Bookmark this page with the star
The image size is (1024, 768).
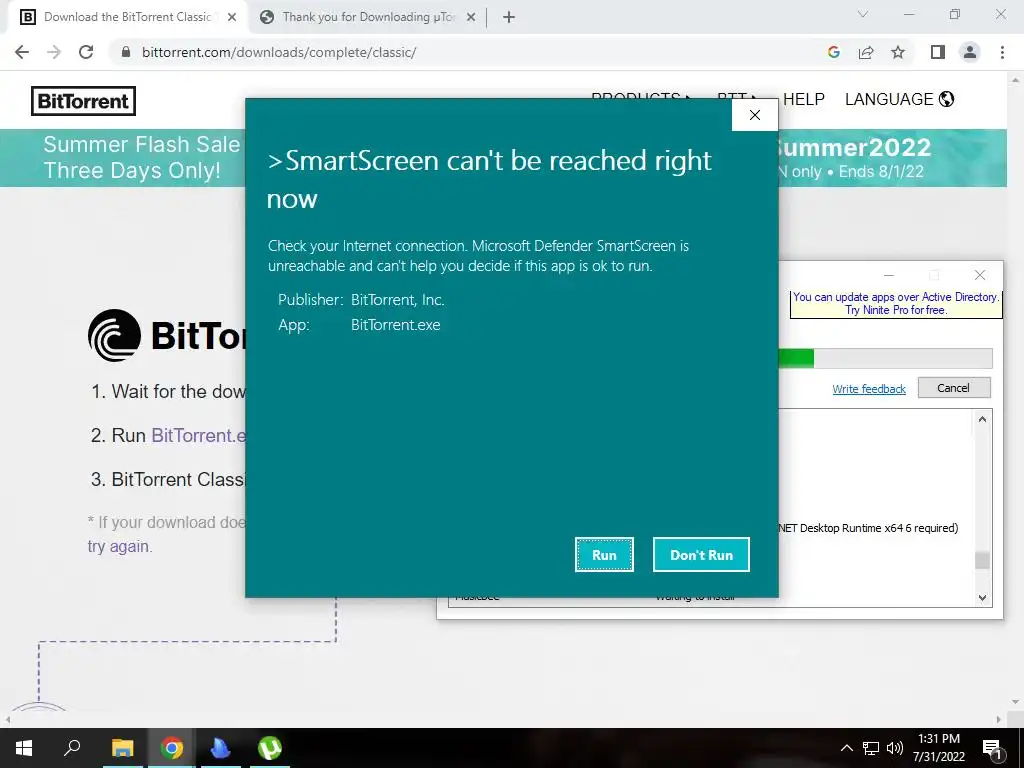pos(898,52)
